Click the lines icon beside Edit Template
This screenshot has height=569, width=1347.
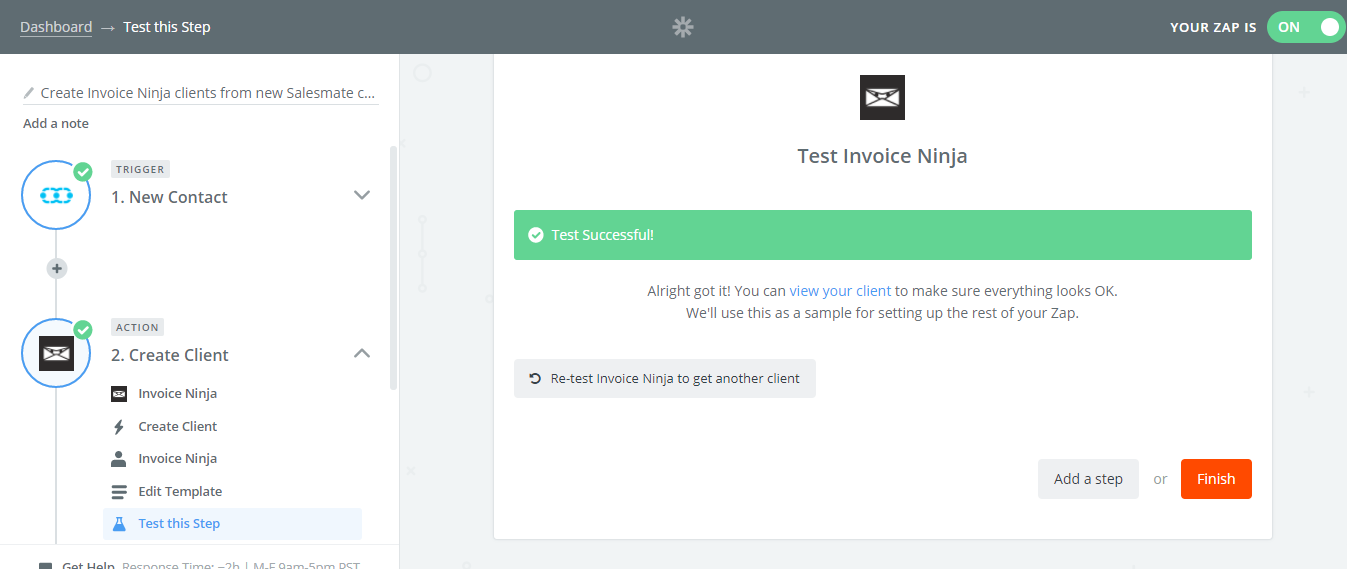point(119,492)
